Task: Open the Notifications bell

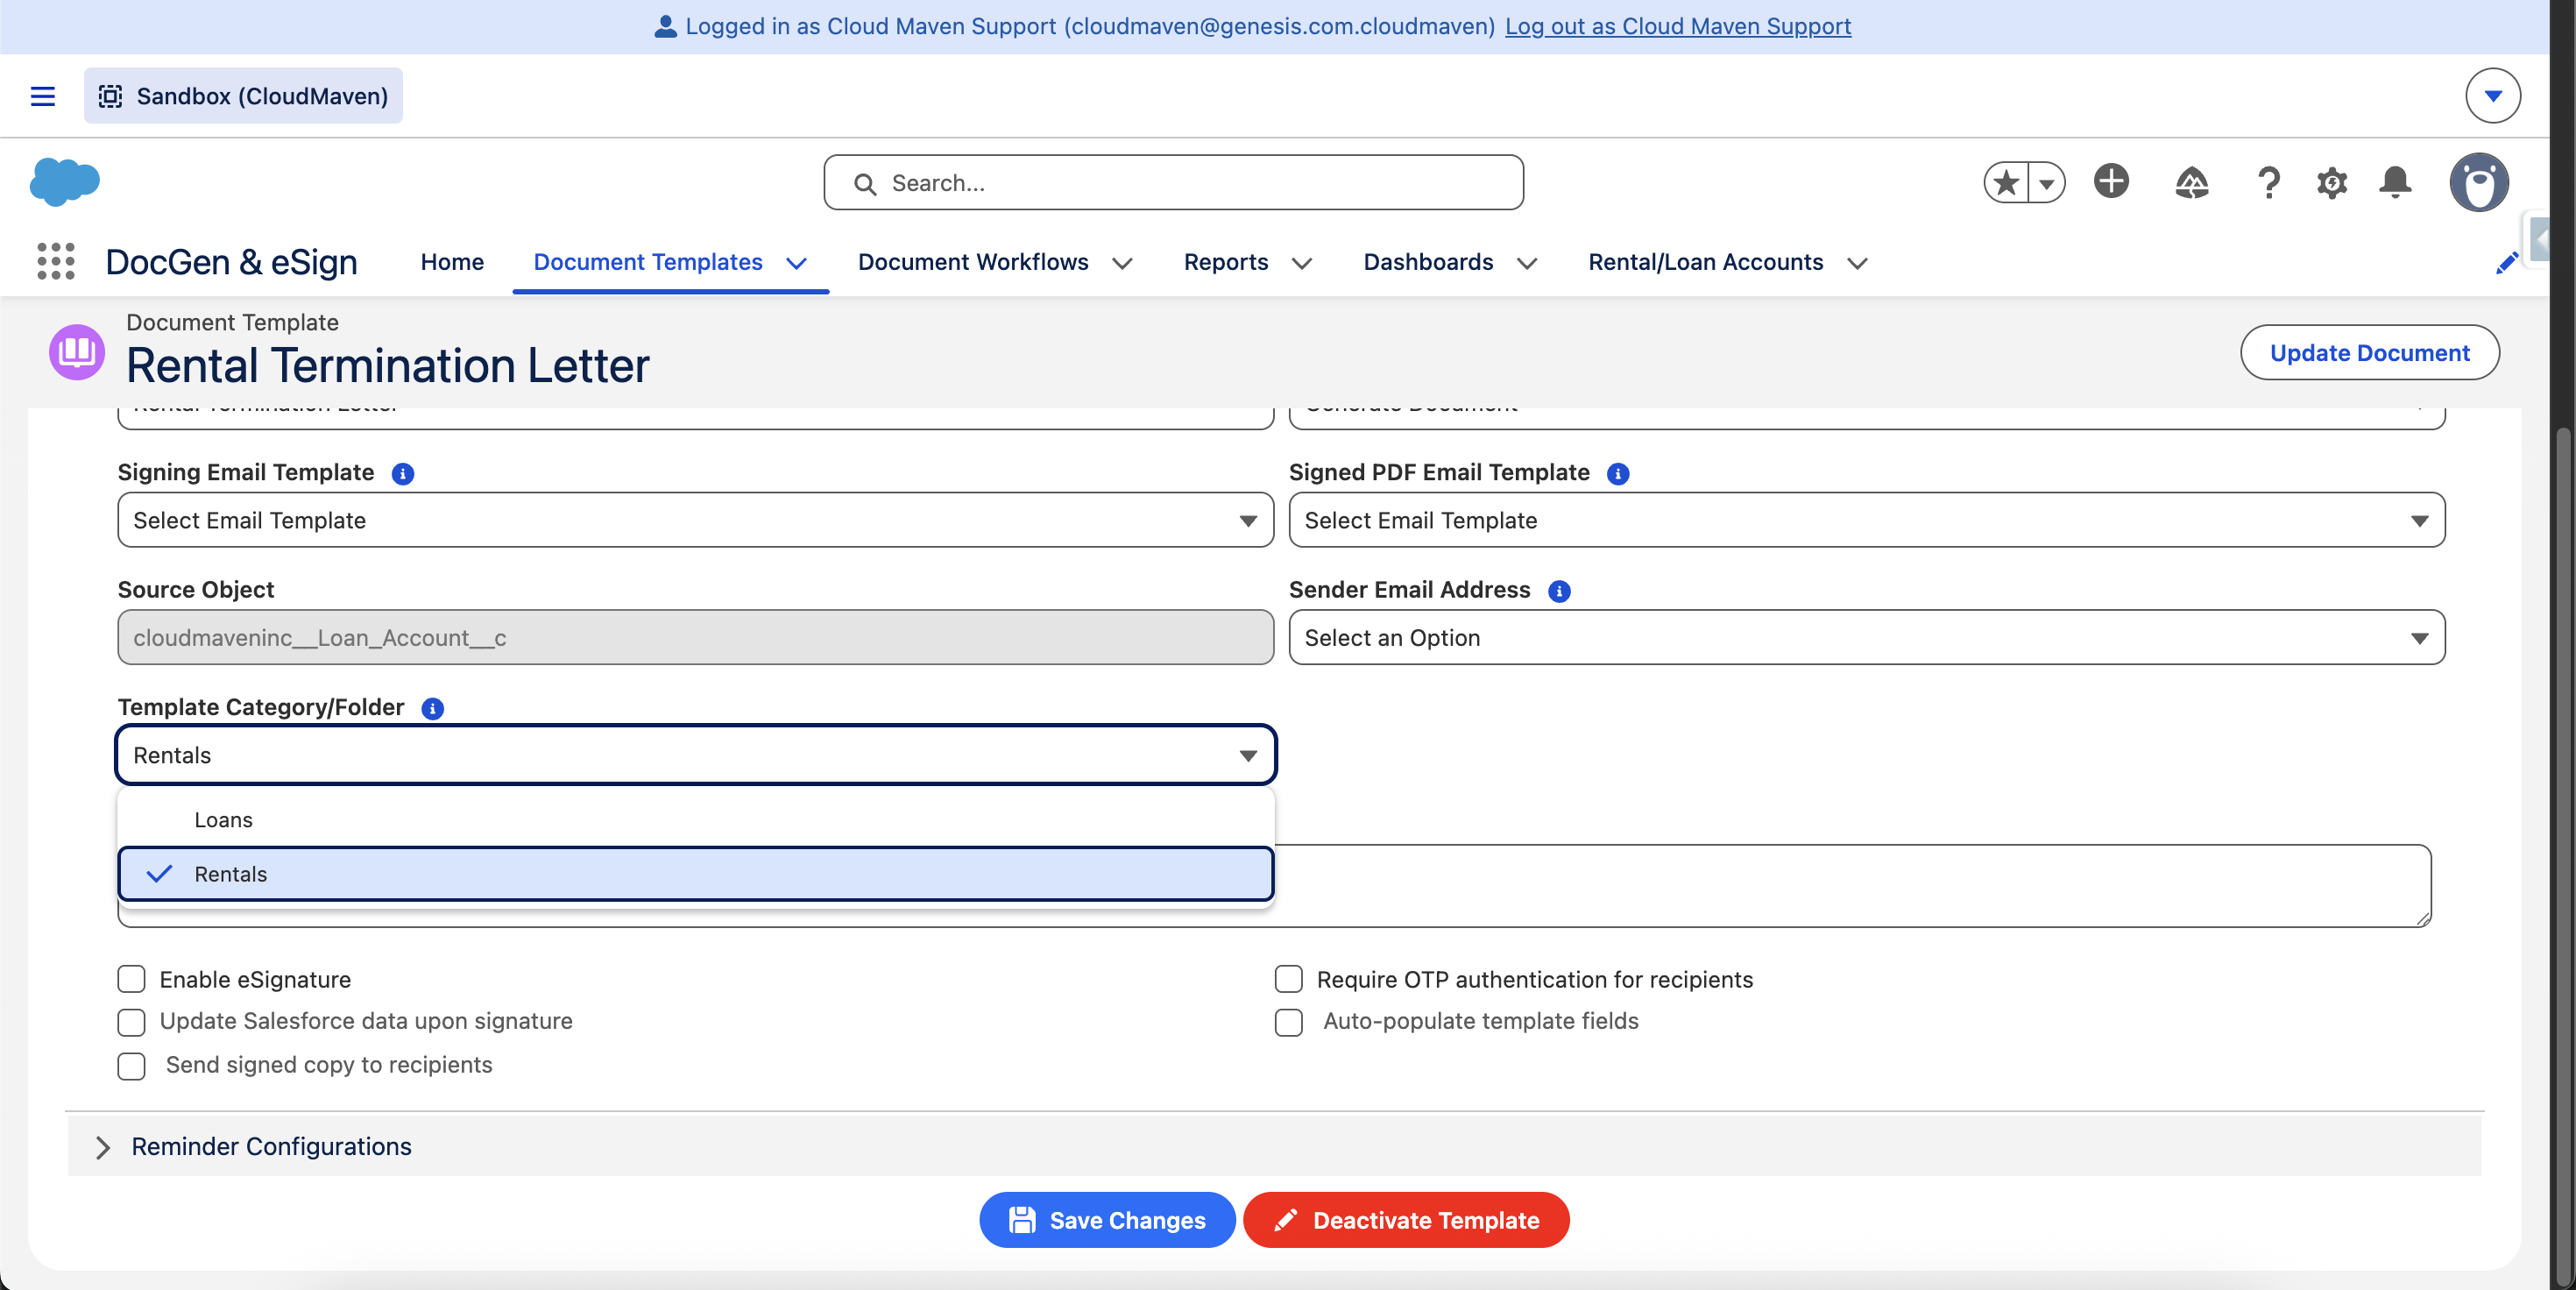Action: [x=2395, y=183]
